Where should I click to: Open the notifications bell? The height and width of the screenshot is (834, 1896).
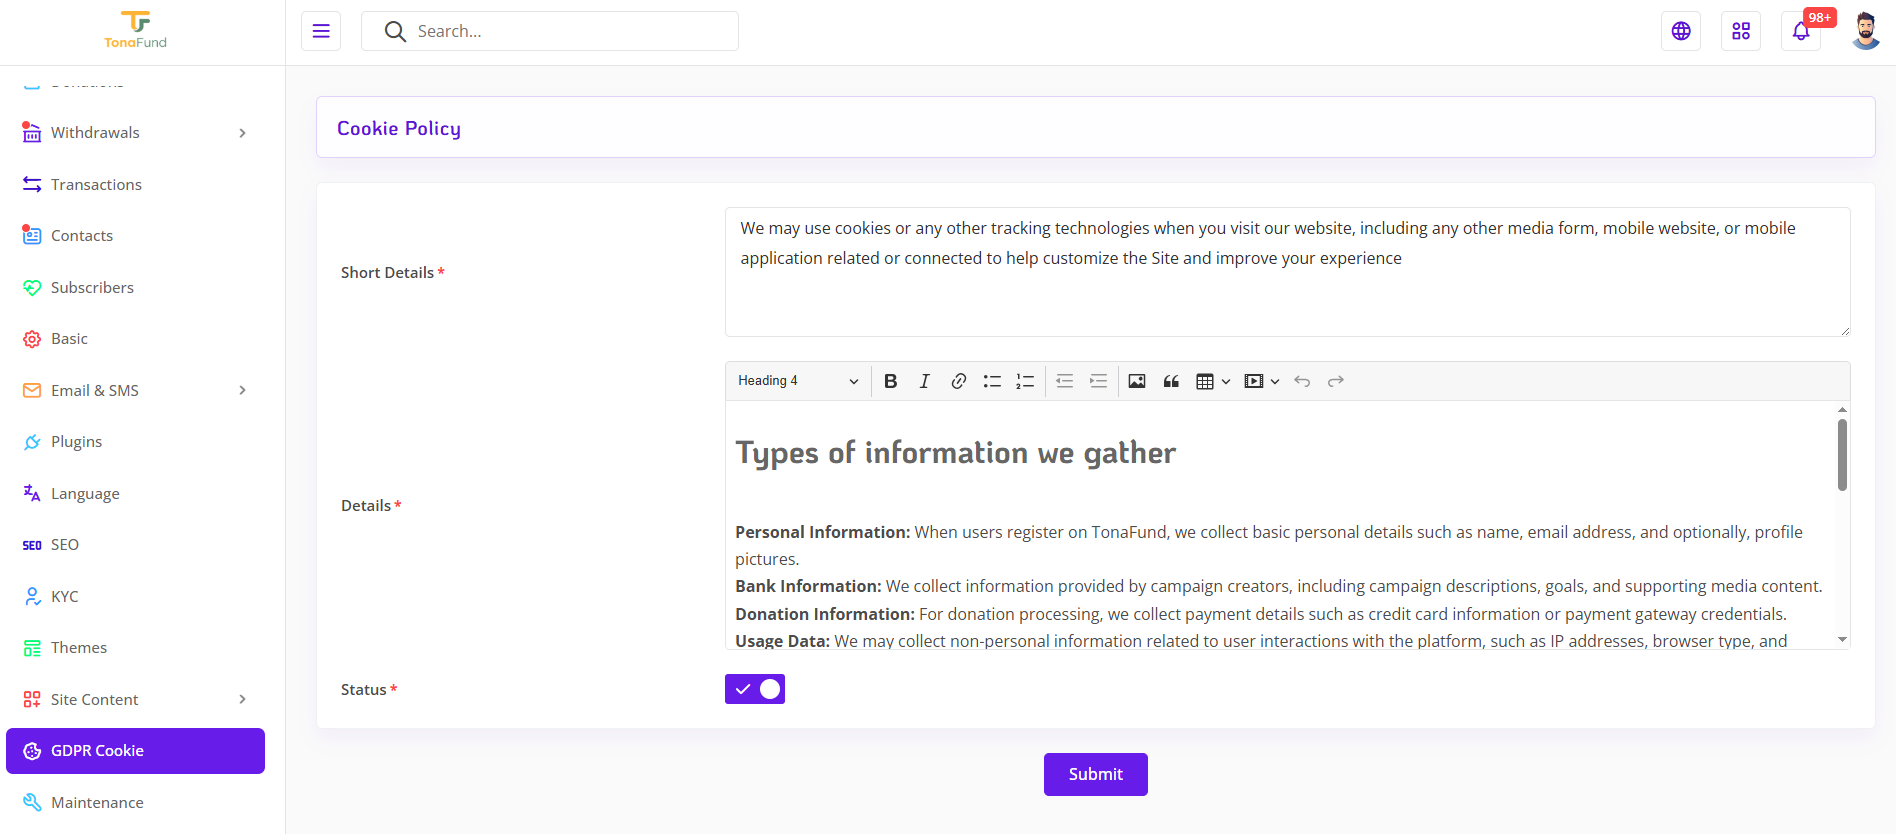coord(1801,31)
